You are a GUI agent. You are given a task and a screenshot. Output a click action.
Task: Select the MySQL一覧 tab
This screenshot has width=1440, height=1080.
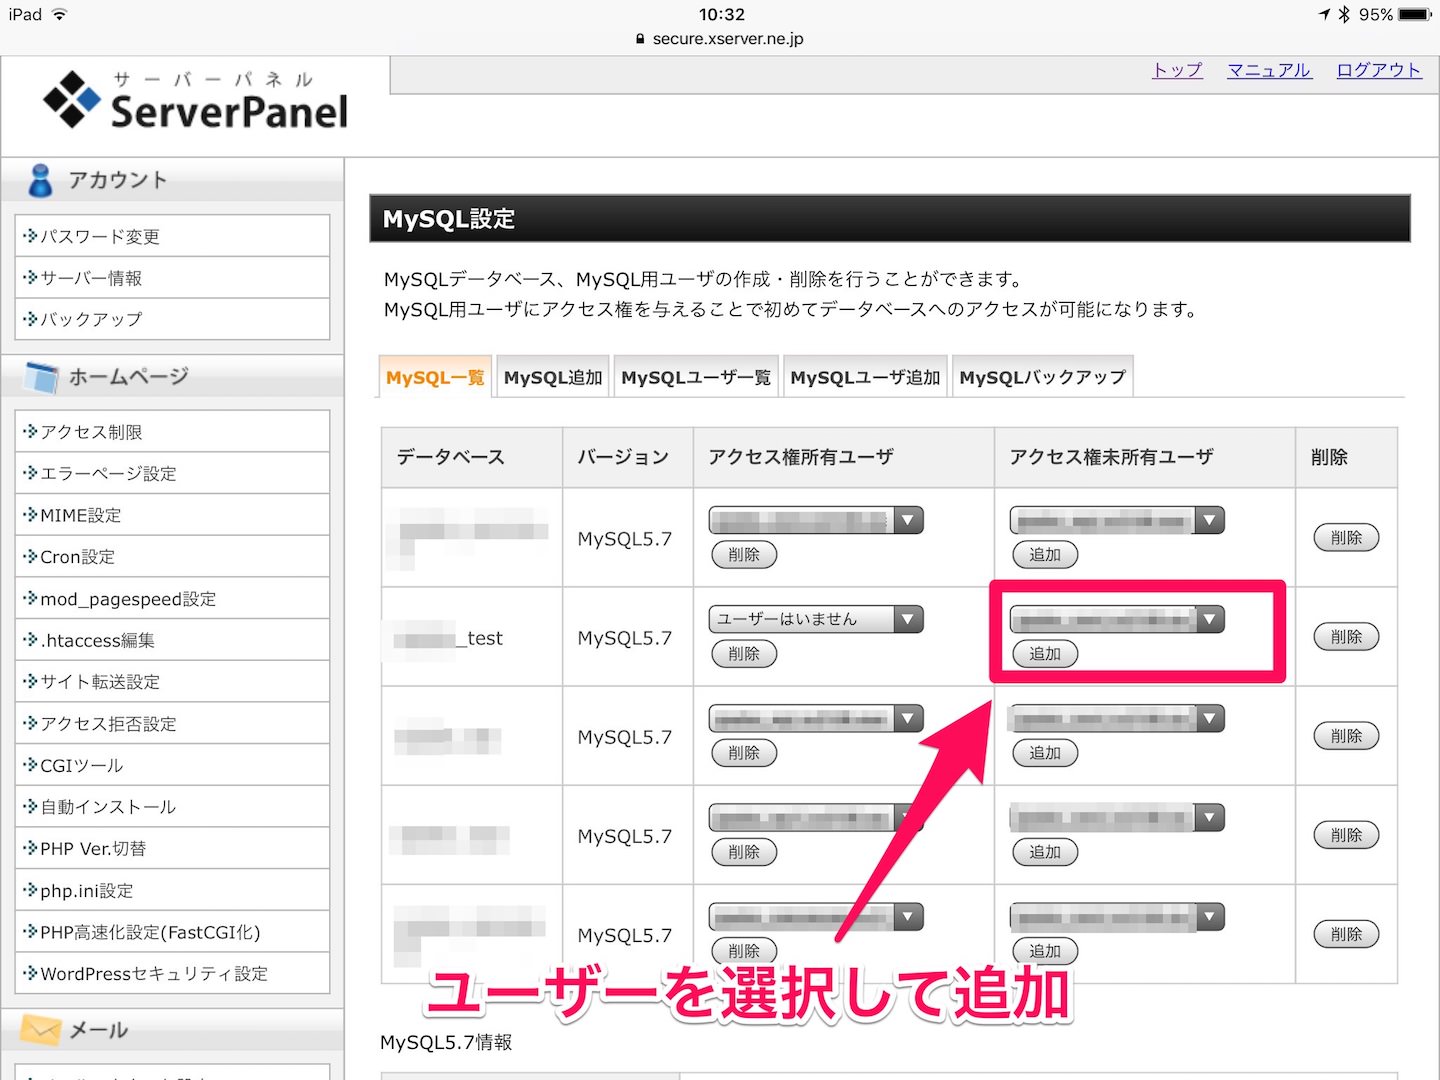435,377
